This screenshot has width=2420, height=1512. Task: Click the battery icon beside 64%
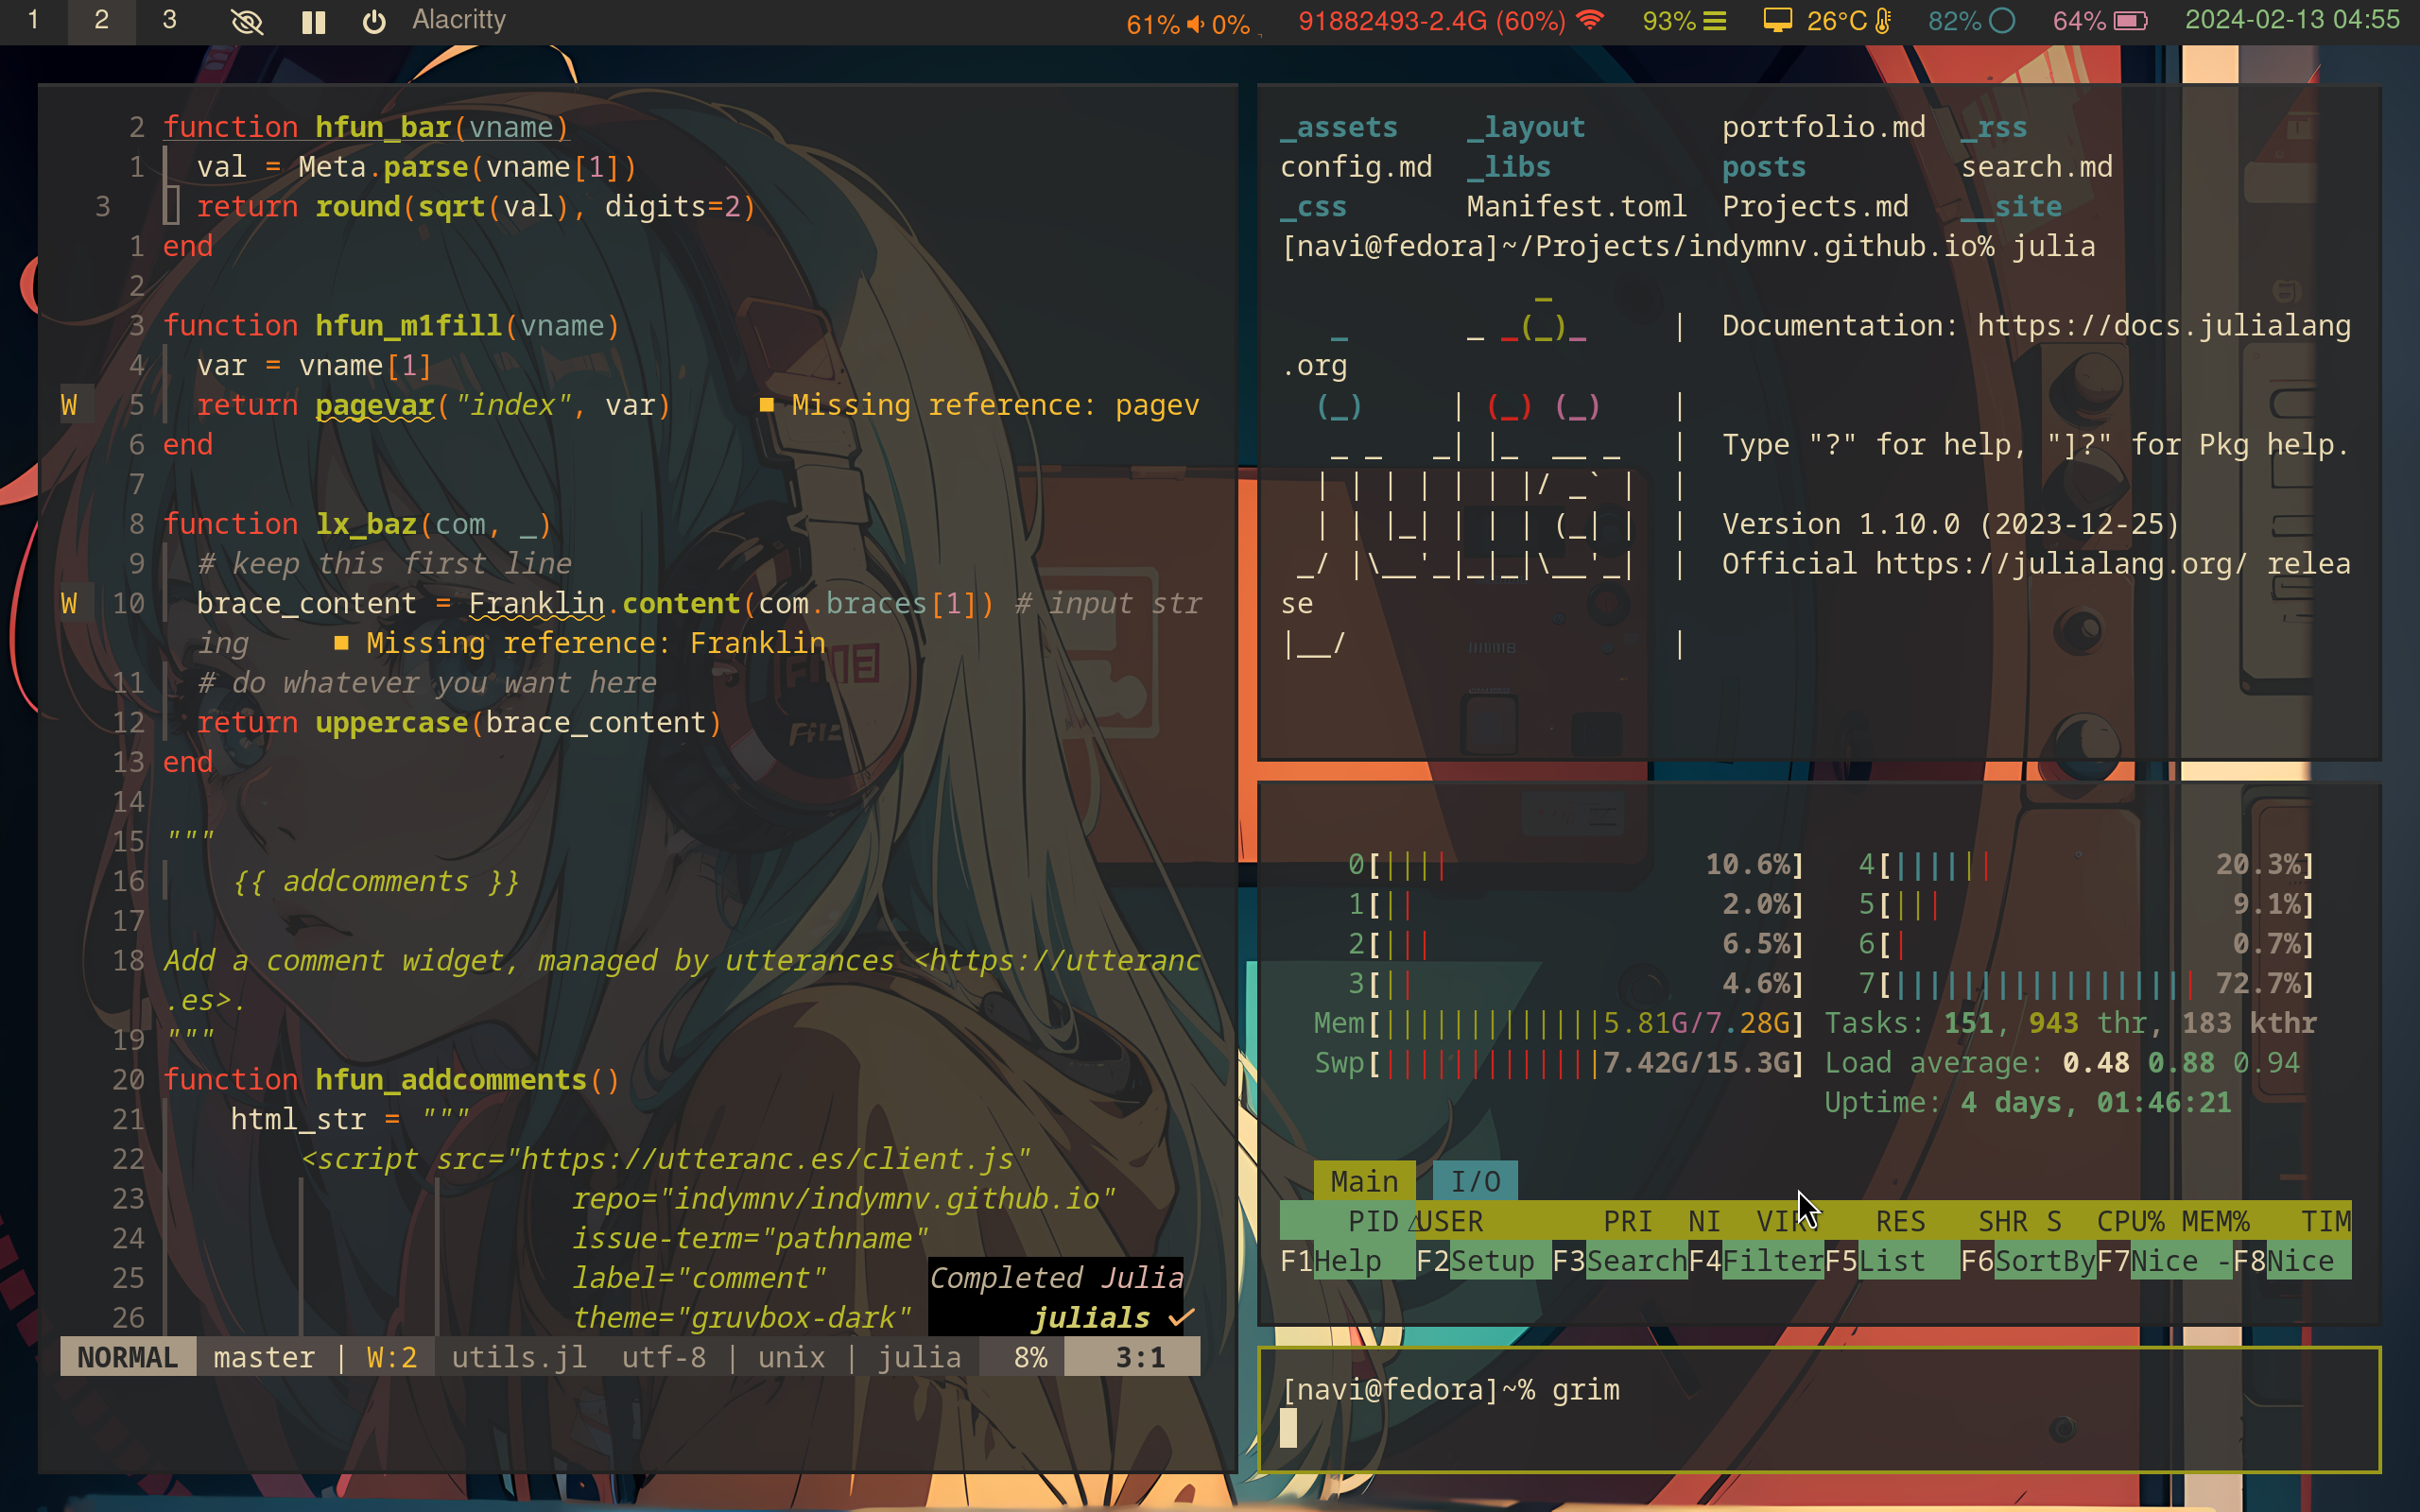pyautogui.click(x=2131, y=21)
